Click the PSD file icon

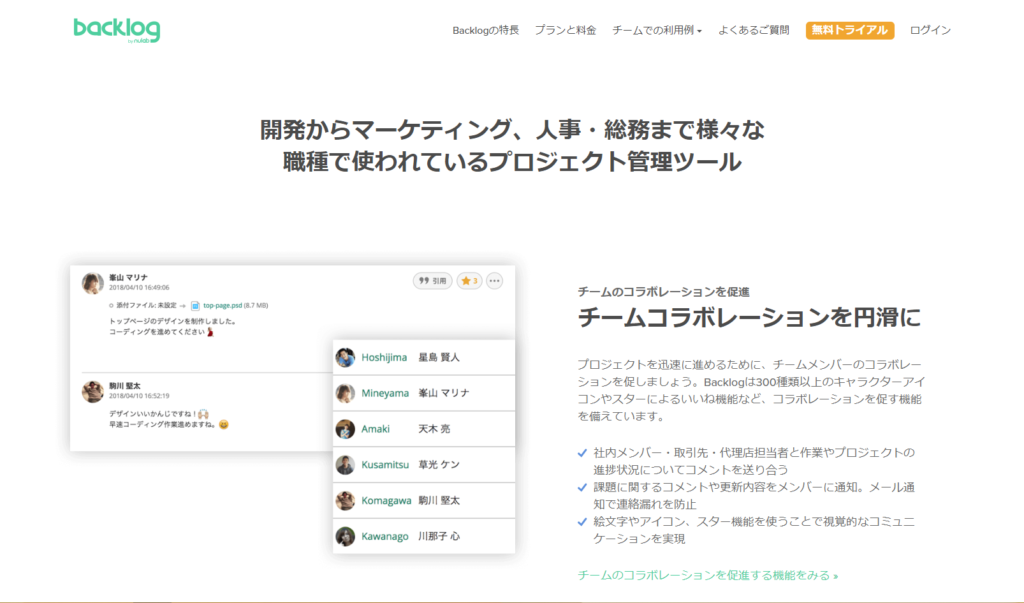point(195,305)
